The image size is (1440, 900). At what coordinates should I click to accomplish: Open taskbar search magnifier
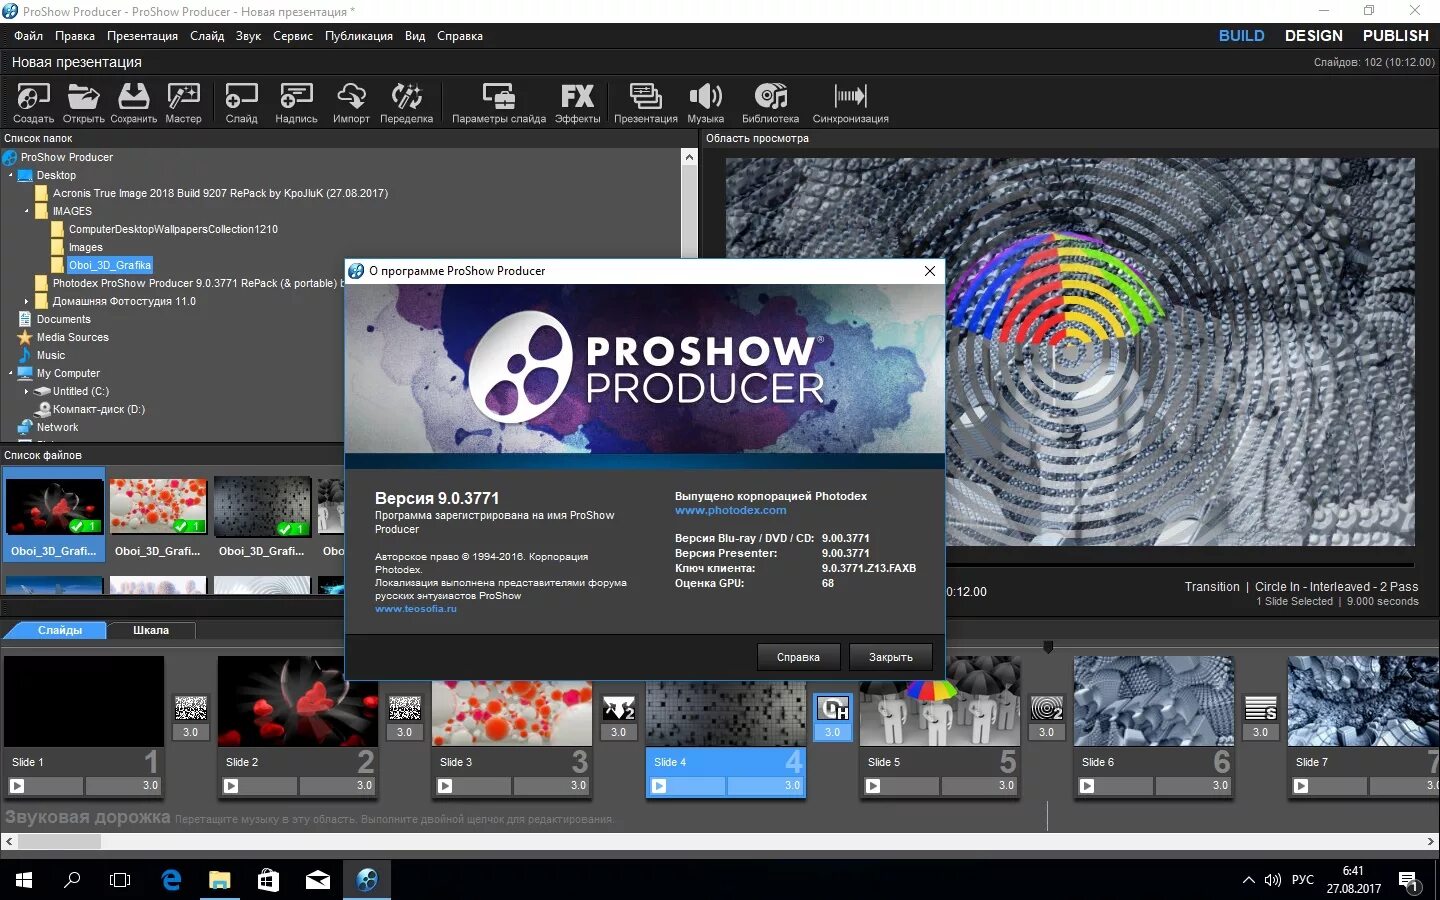point(72,880)
